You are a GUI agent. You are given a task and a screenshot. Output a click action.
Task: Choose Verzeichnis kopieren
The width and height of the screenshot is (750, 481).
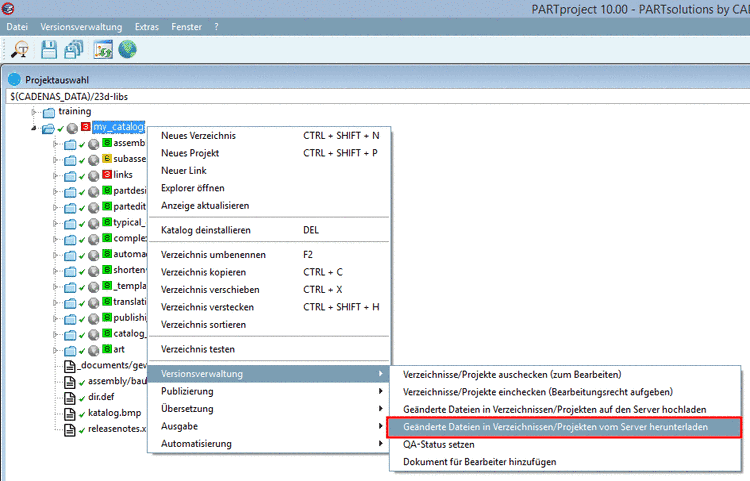pyautogui.click(x=269, y=272)
